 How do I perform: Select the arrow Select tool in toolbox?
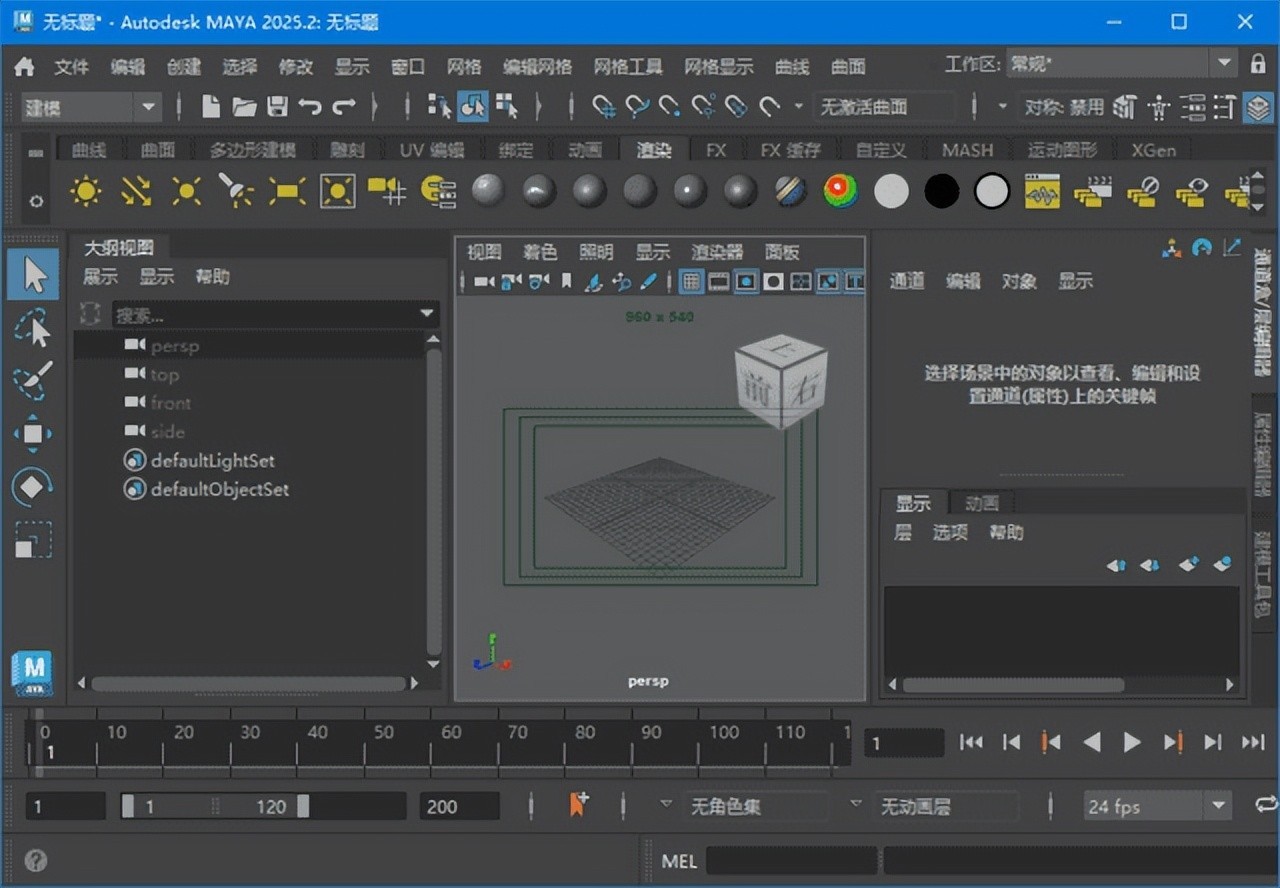pyautogui.click(x=34, y=275)
